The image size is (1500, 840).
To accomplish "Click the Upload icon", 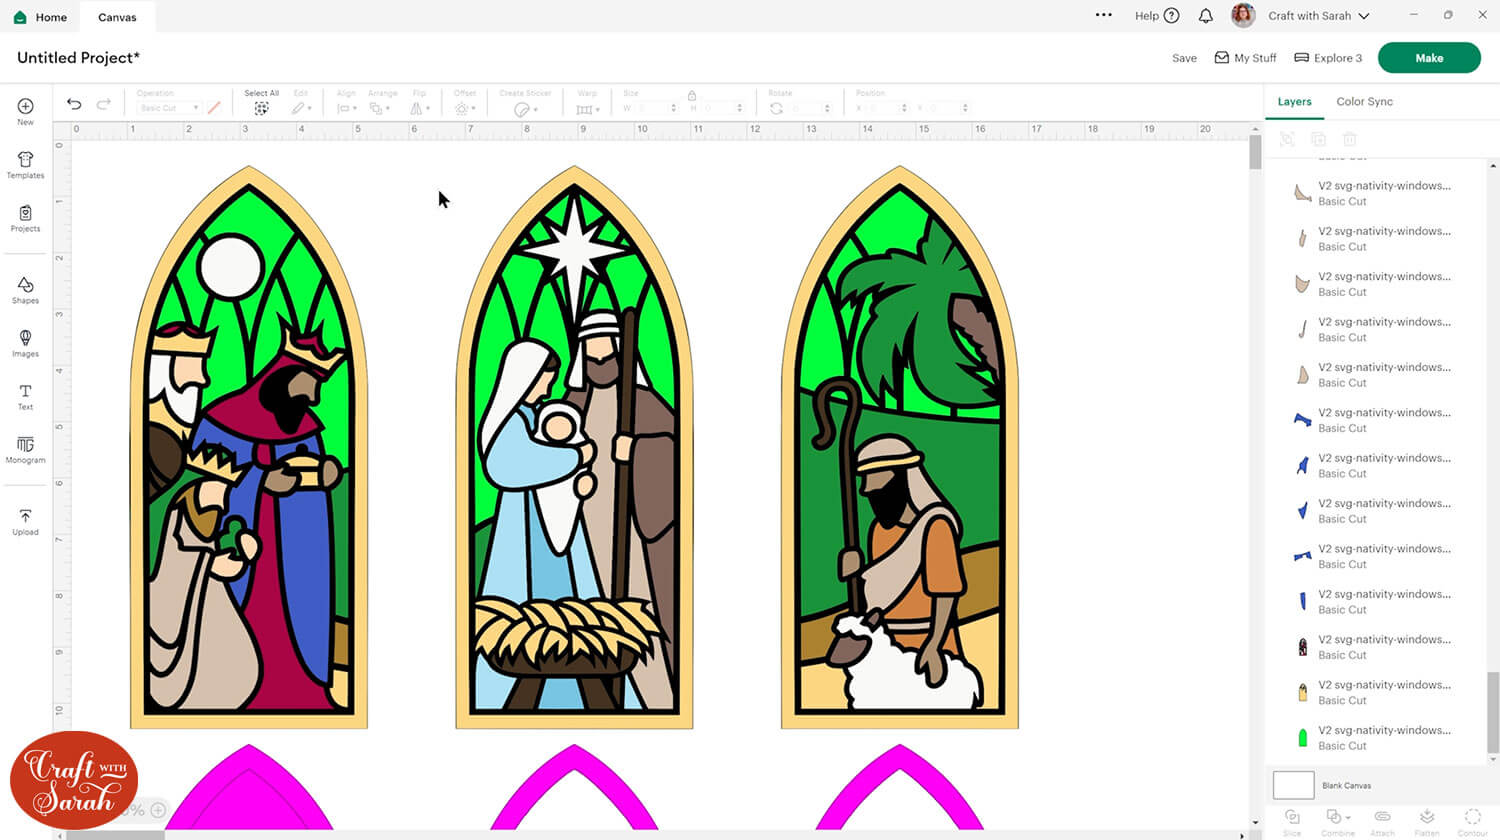I will 25,522.
